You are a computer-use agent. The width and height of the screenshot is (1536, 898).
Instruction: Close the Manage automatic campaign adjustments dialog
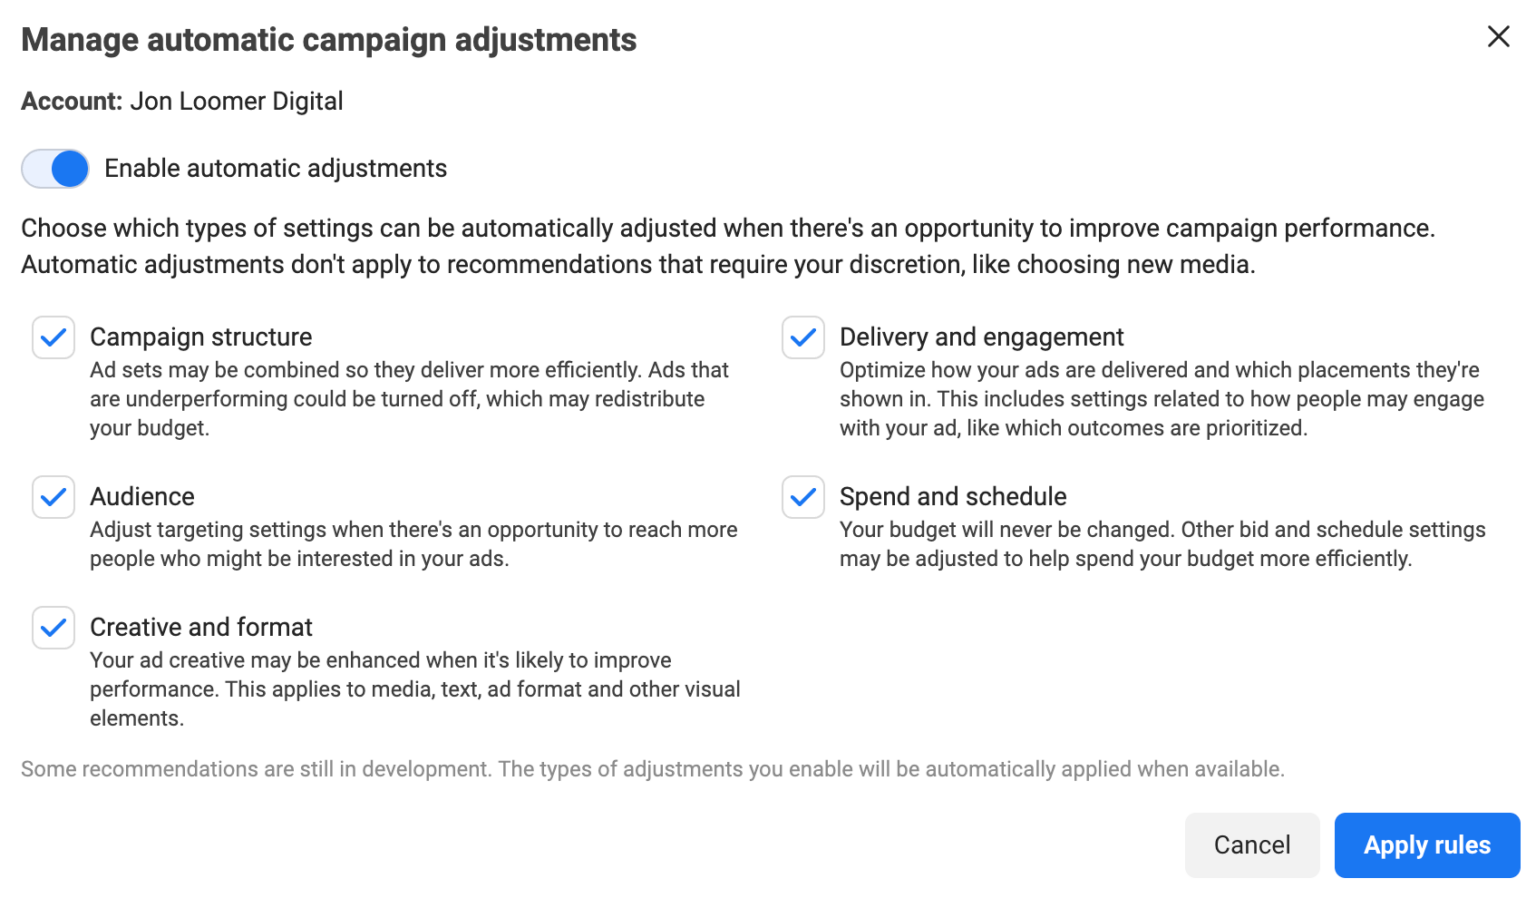click(1498, 37)
